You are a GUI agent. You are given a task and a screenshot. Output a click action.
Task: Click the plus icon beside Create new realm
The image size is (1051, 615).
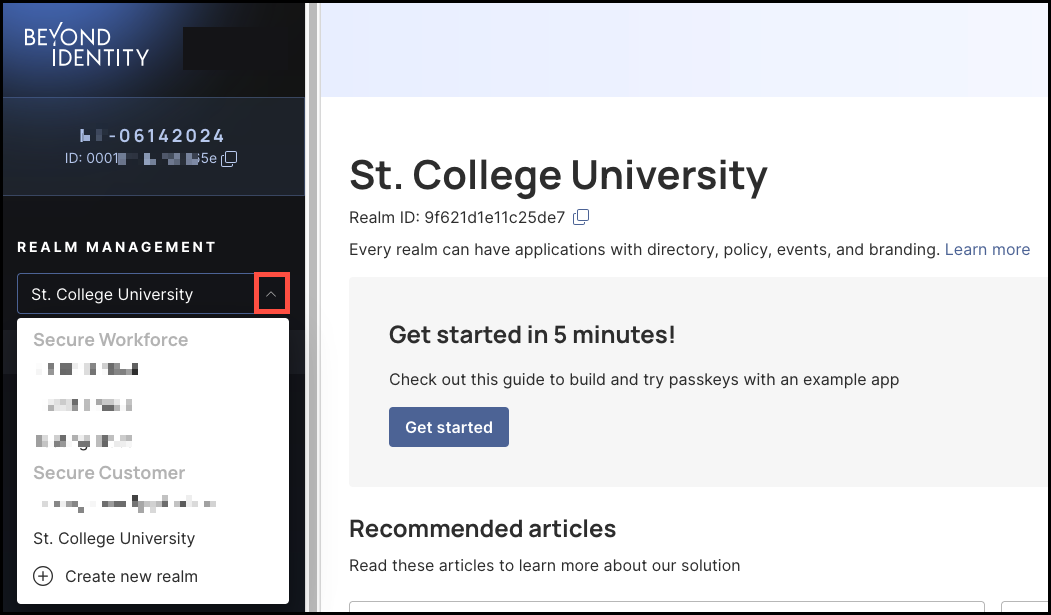point(43,576)
